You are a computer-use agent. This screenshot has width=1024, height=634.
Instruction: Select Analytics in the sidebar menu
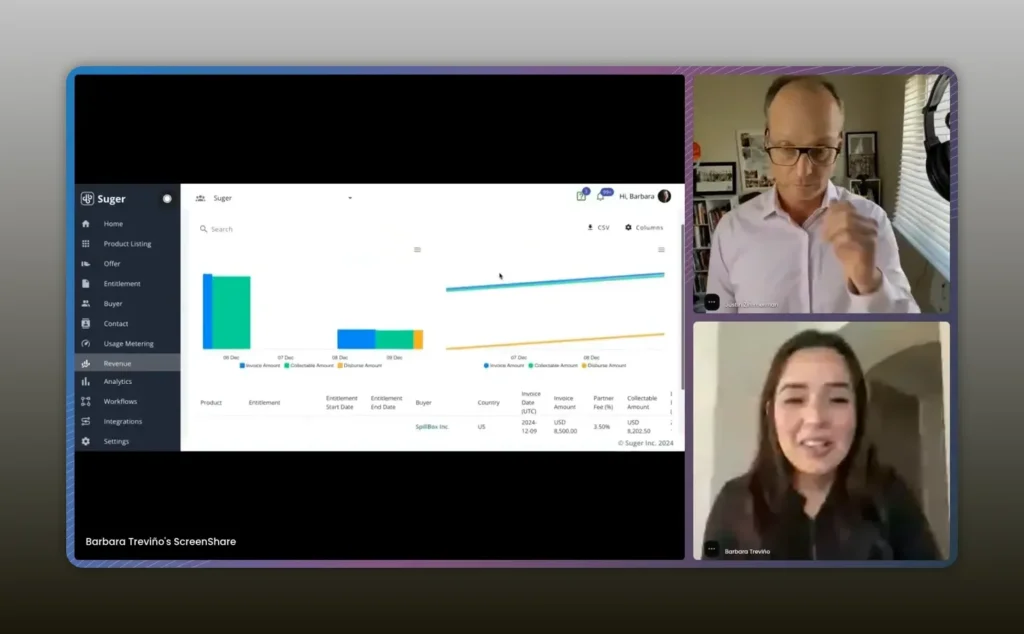click(x=117, y=382)
